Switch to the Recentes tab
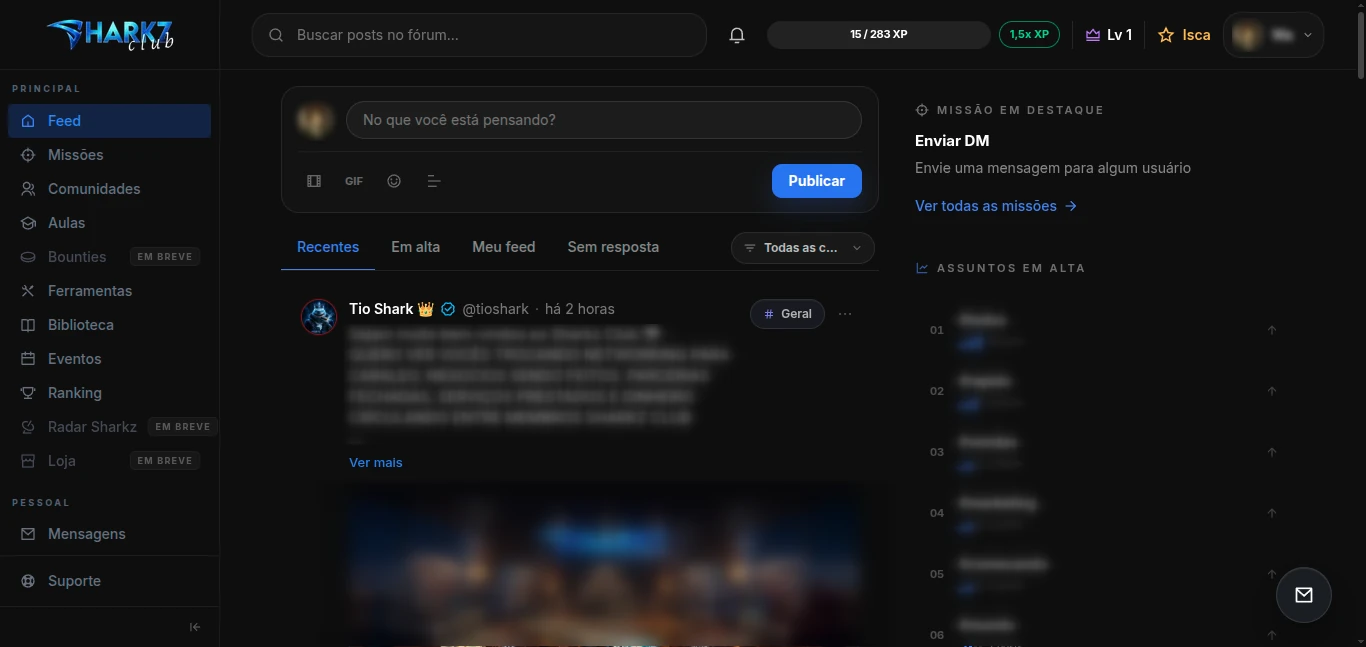 coord(328,247)
